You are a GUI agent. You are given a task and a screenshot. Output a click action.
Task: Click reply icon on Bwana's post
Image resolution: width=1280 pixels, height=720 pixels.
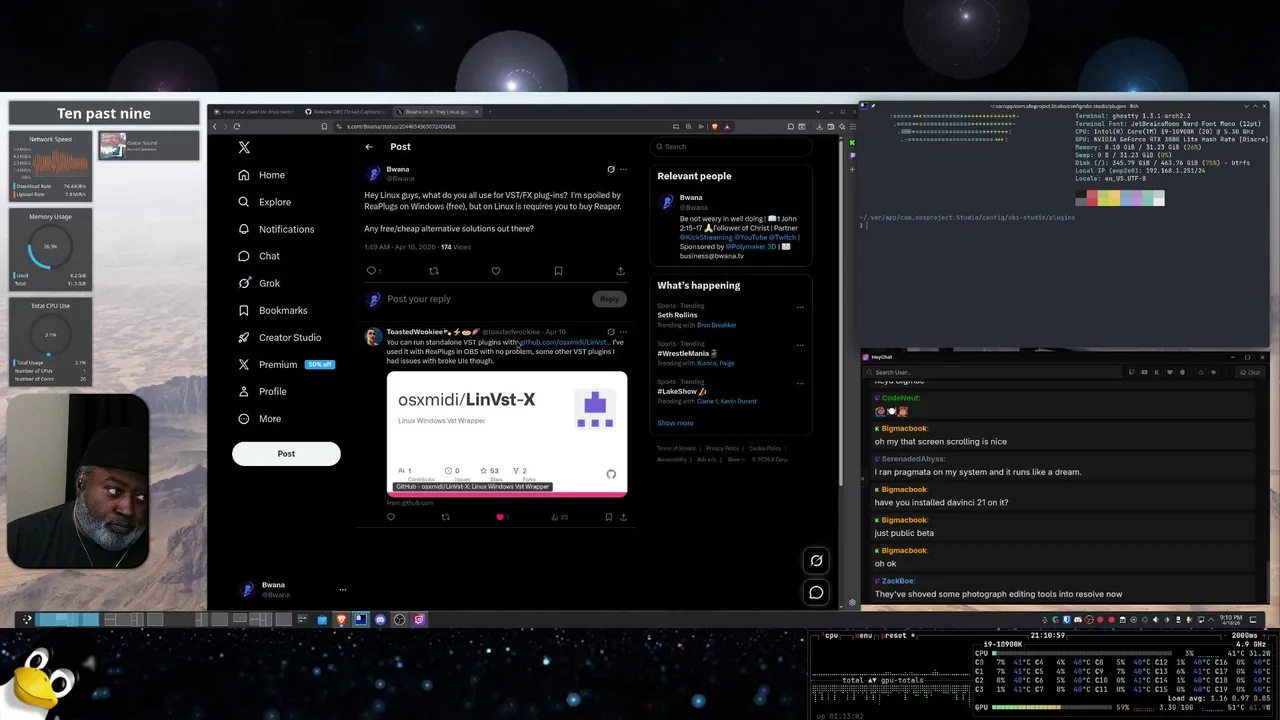(x=371, y=271)
